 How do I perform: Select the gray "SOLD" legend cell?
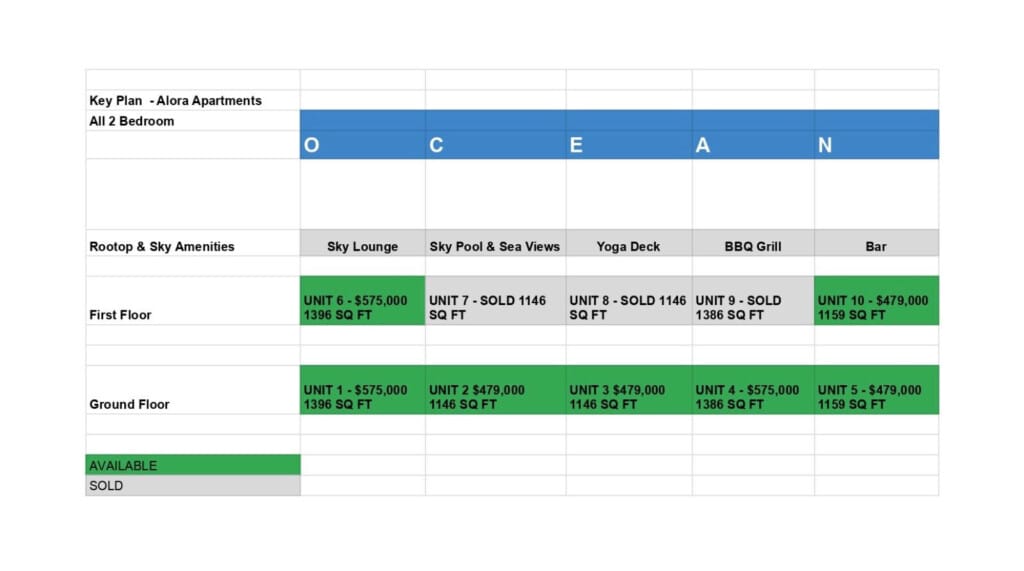click(192, 485)
